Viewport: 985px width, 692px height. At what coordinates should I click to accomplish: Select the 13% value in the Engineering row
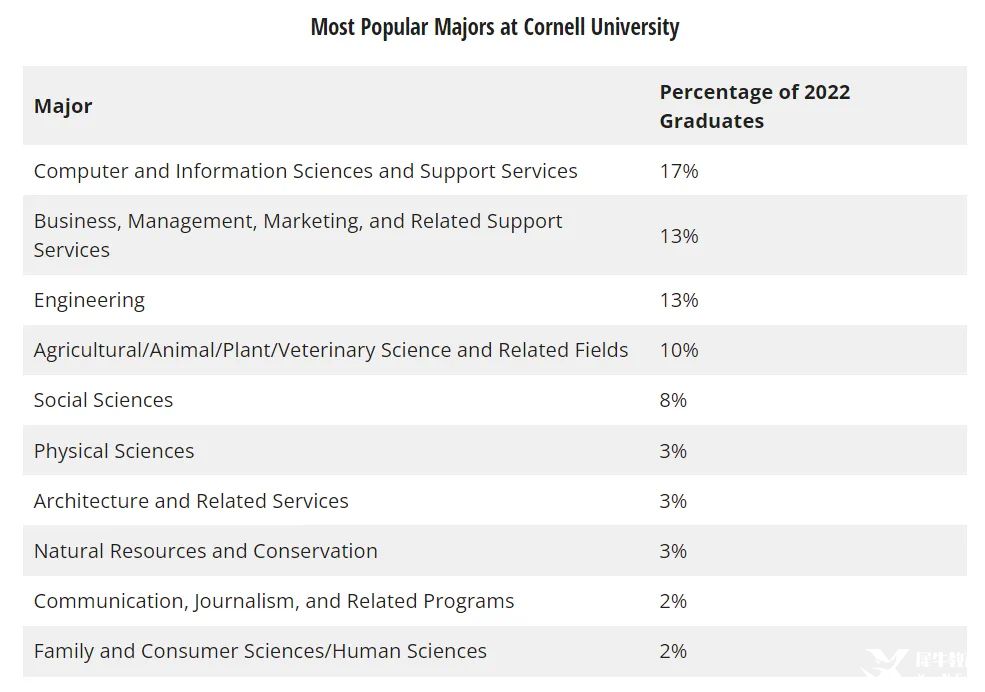679,300
